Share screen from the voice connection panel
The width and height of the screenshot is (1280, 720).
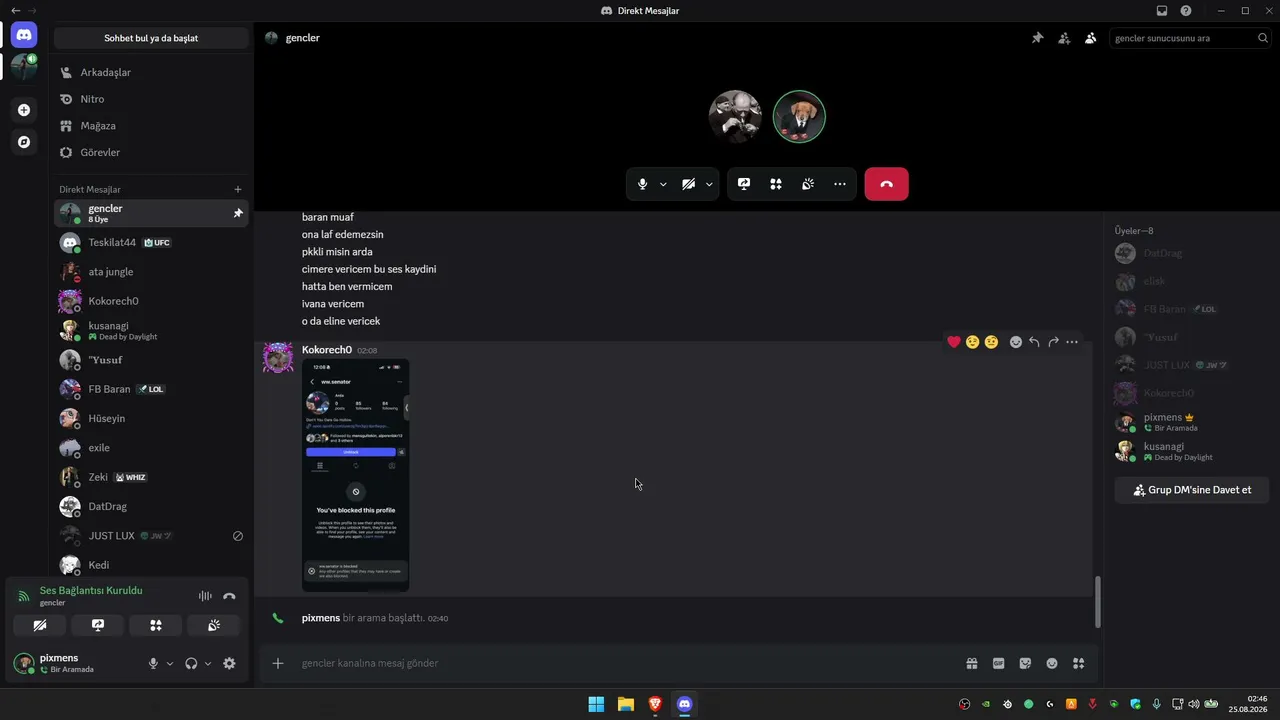tap(98, 625)
